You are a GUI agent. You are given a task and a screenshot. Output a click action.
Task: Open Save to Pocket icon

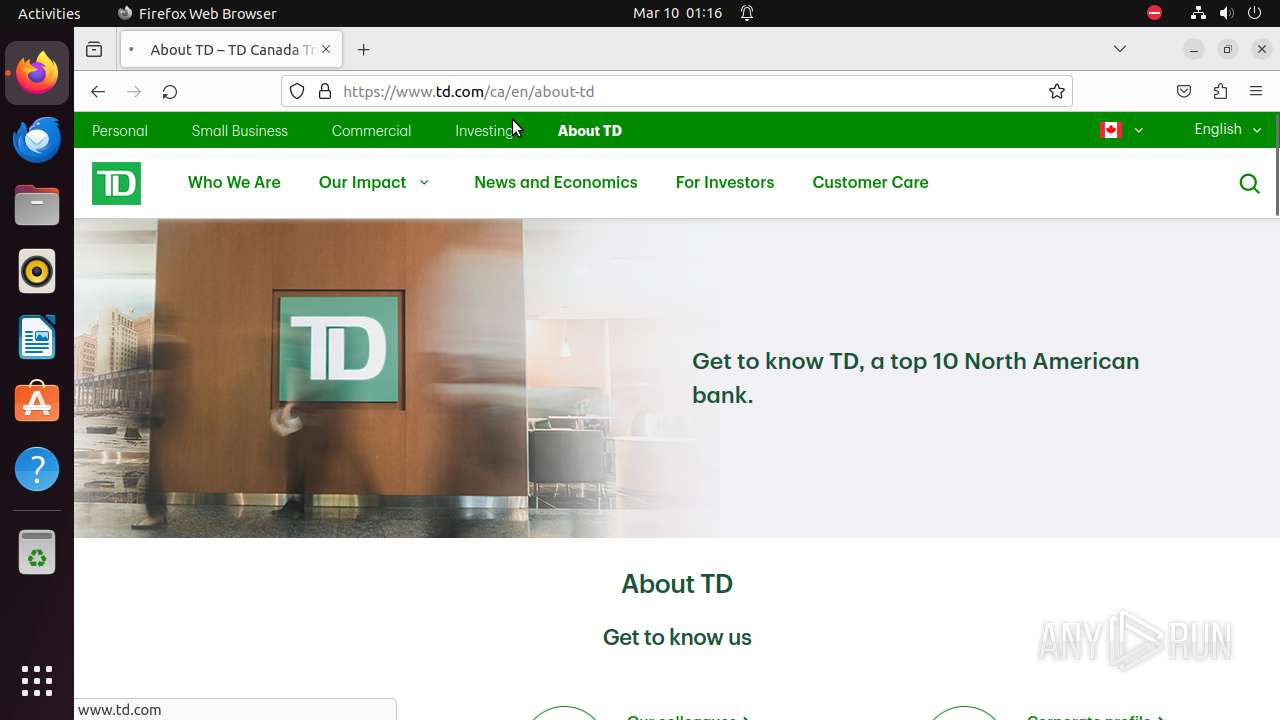pyautogui.click(x=1184, y=91)
